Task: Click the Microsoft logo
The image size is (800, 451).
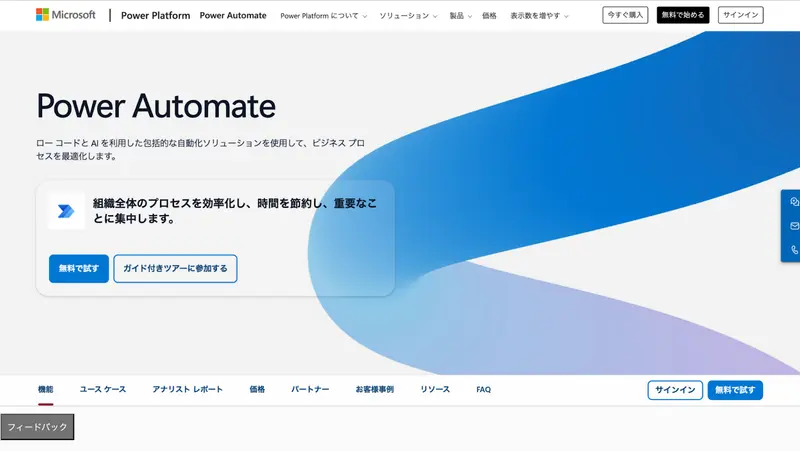Action: (x=65, y=15)
